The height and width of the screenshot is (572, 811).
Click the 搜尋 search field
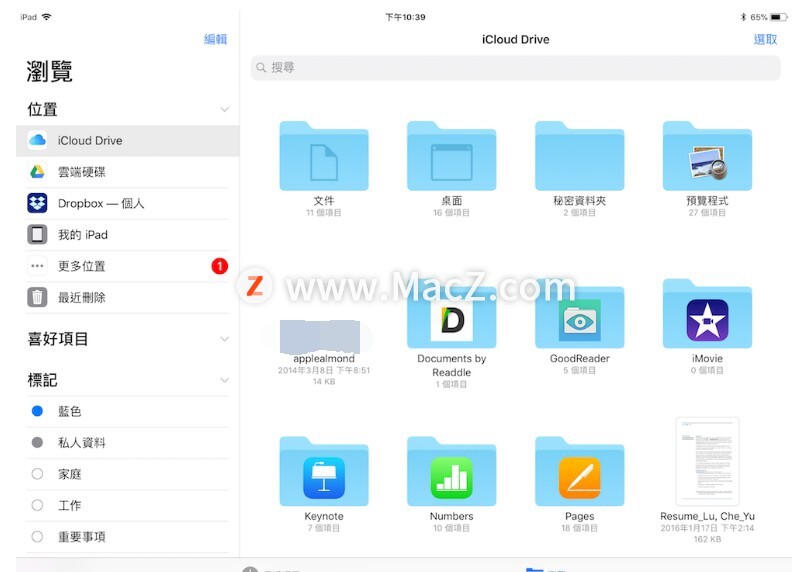516,68
